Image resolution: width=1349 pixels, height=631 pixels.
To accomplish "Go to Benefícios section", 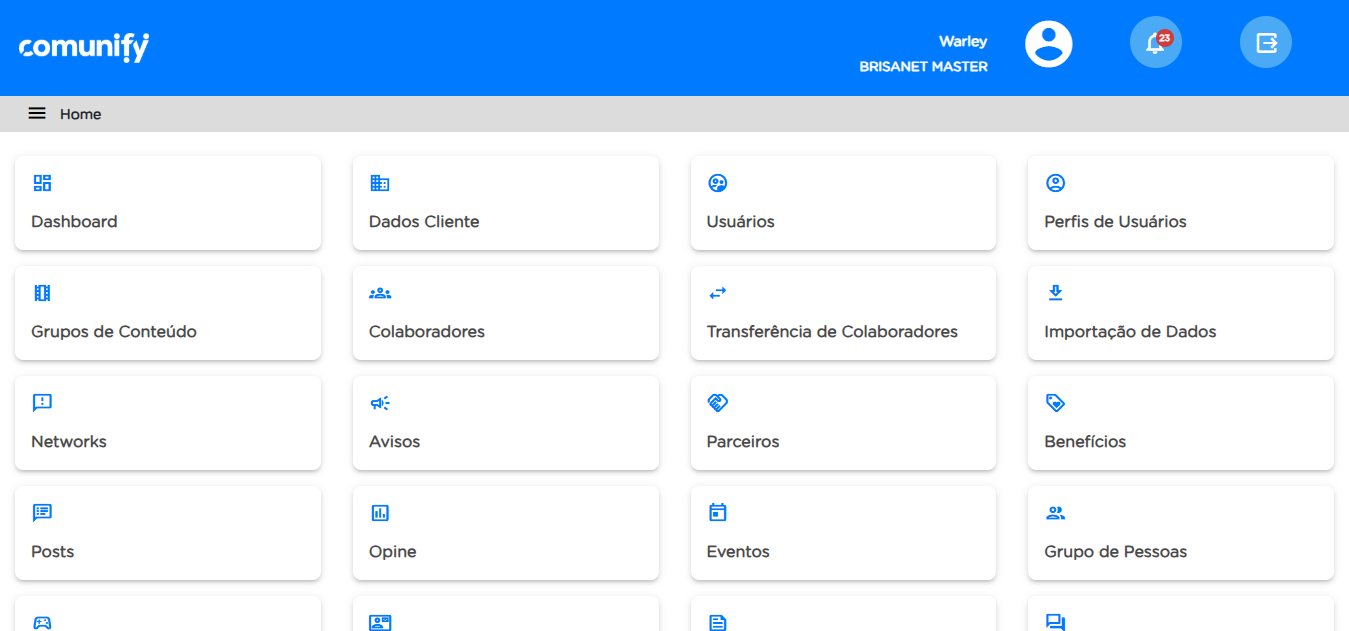I will pos(1180,423).
